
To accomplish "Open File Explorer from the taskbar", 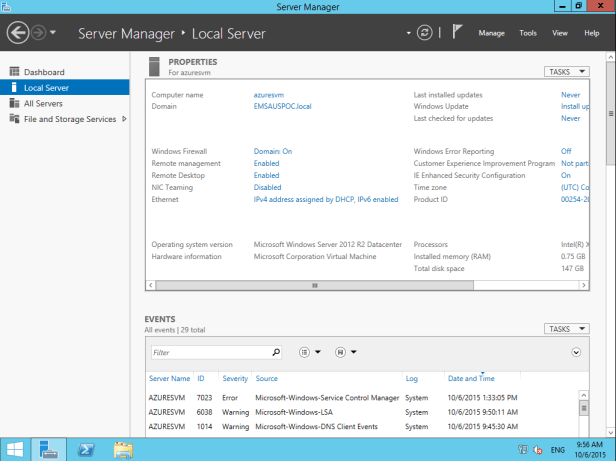I will point(123,450).
